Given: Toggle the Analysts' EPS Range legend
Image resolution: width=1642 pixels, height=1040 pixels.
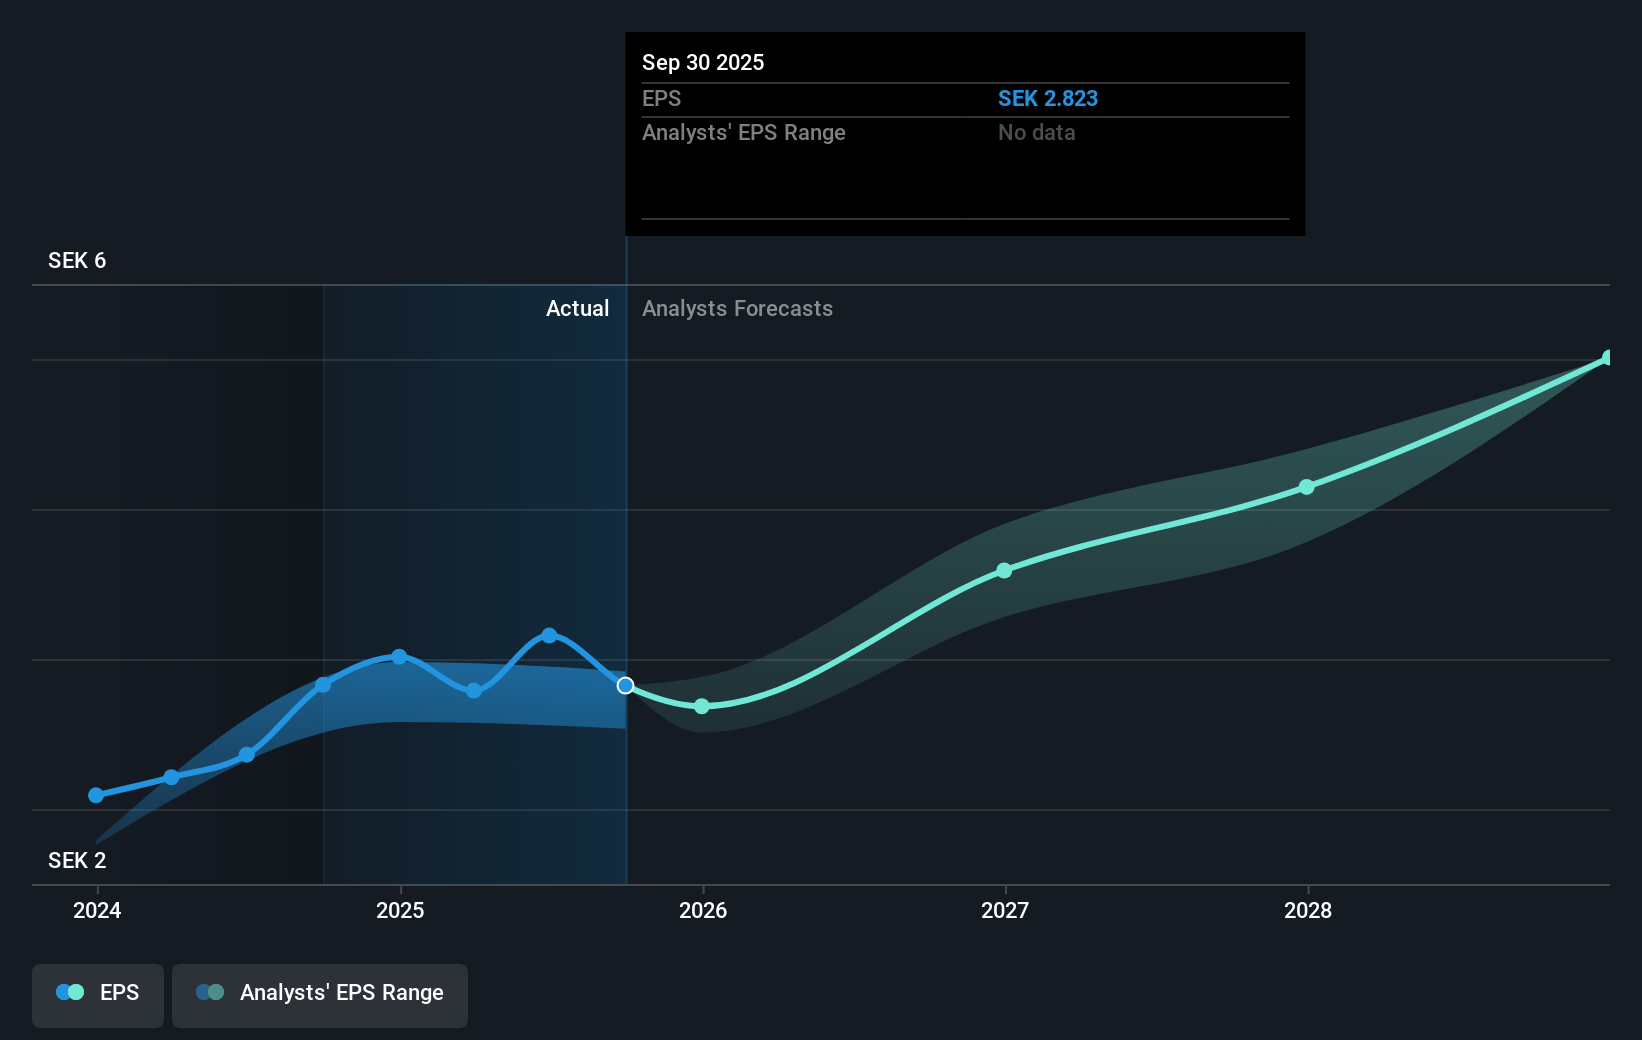Looking at the screenshot, I should pos(320,994).
